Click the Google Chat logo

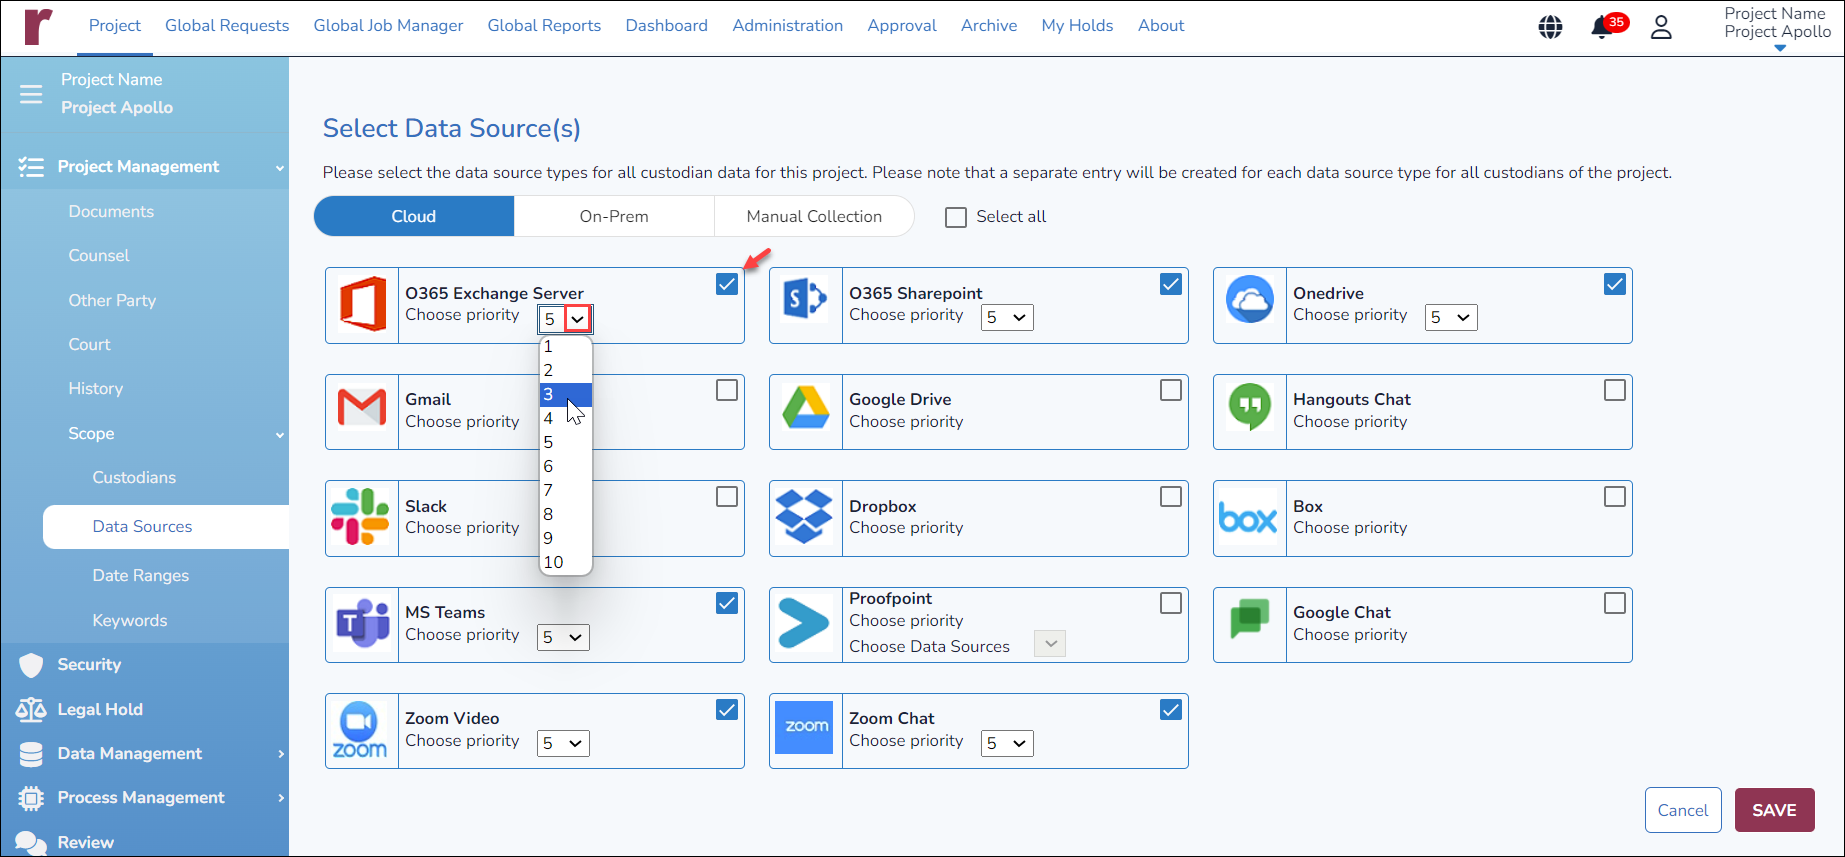click(1250, 619)
